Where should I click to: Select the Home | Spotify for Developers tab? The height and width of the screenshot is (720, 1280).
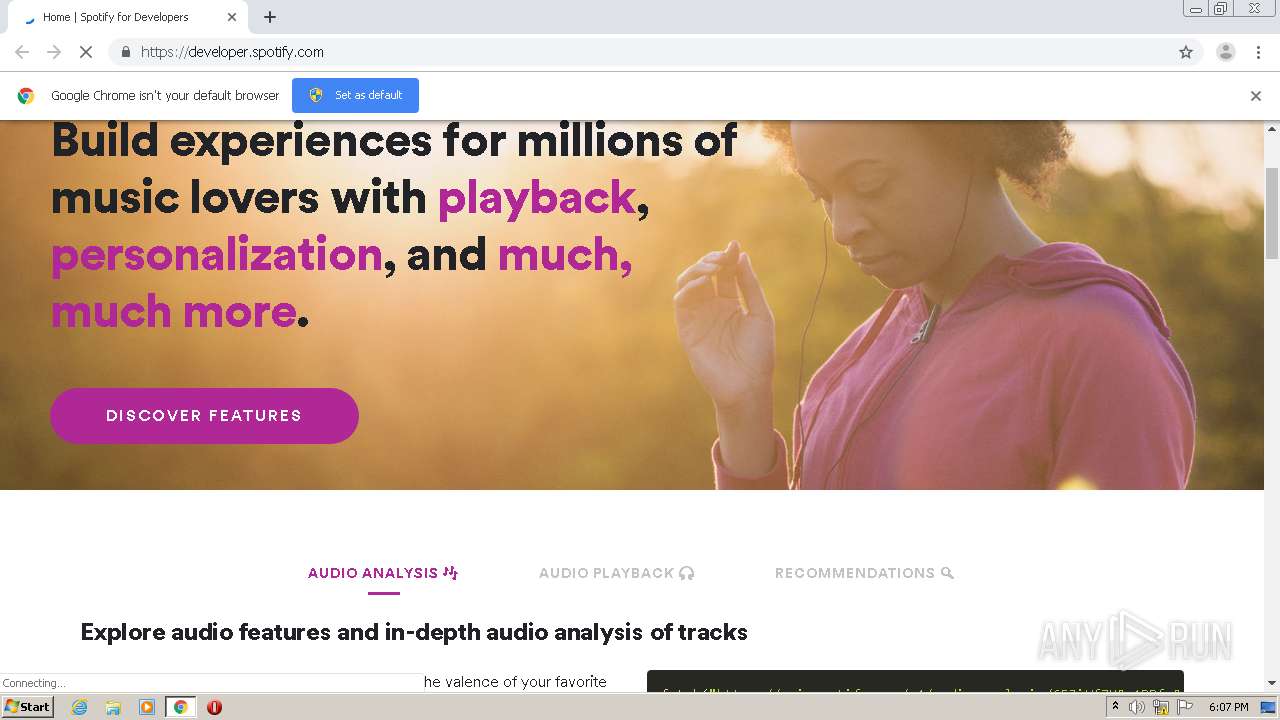pyautogui.click(x=130, y=17)
